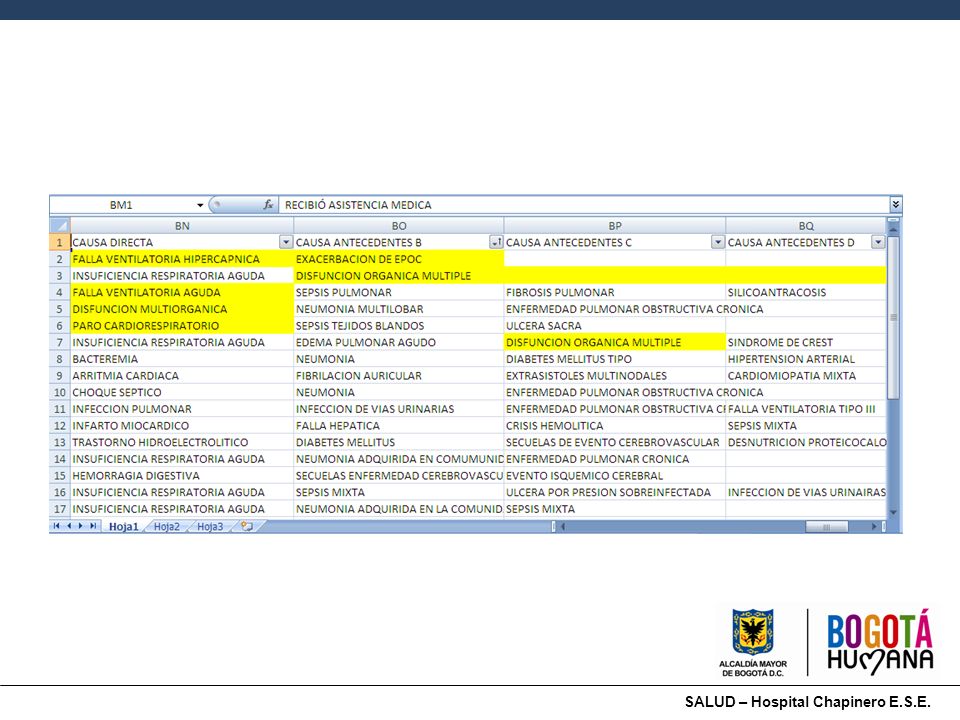Image resolution: width=960 pixels, height=720 pixels.
Task: Select column BO header
Action: coord(399,226)
